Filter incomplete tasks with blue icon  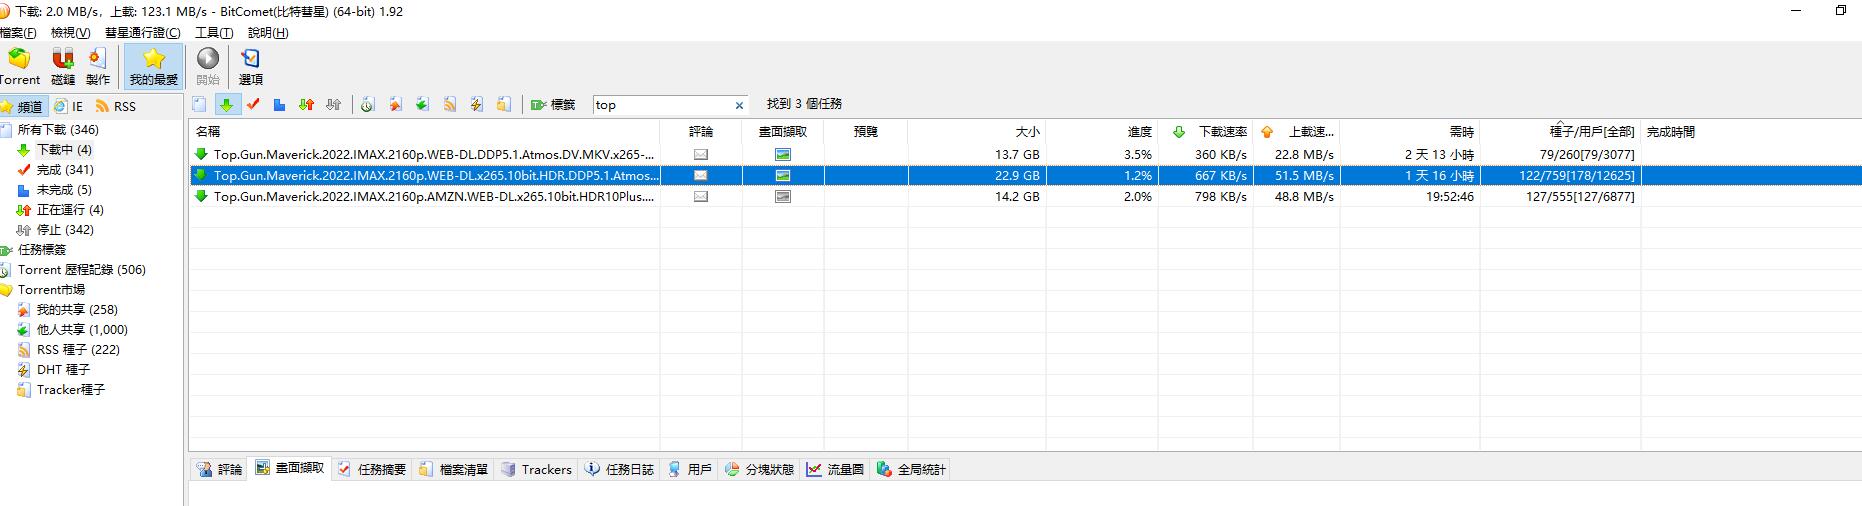tap(280, 104)
